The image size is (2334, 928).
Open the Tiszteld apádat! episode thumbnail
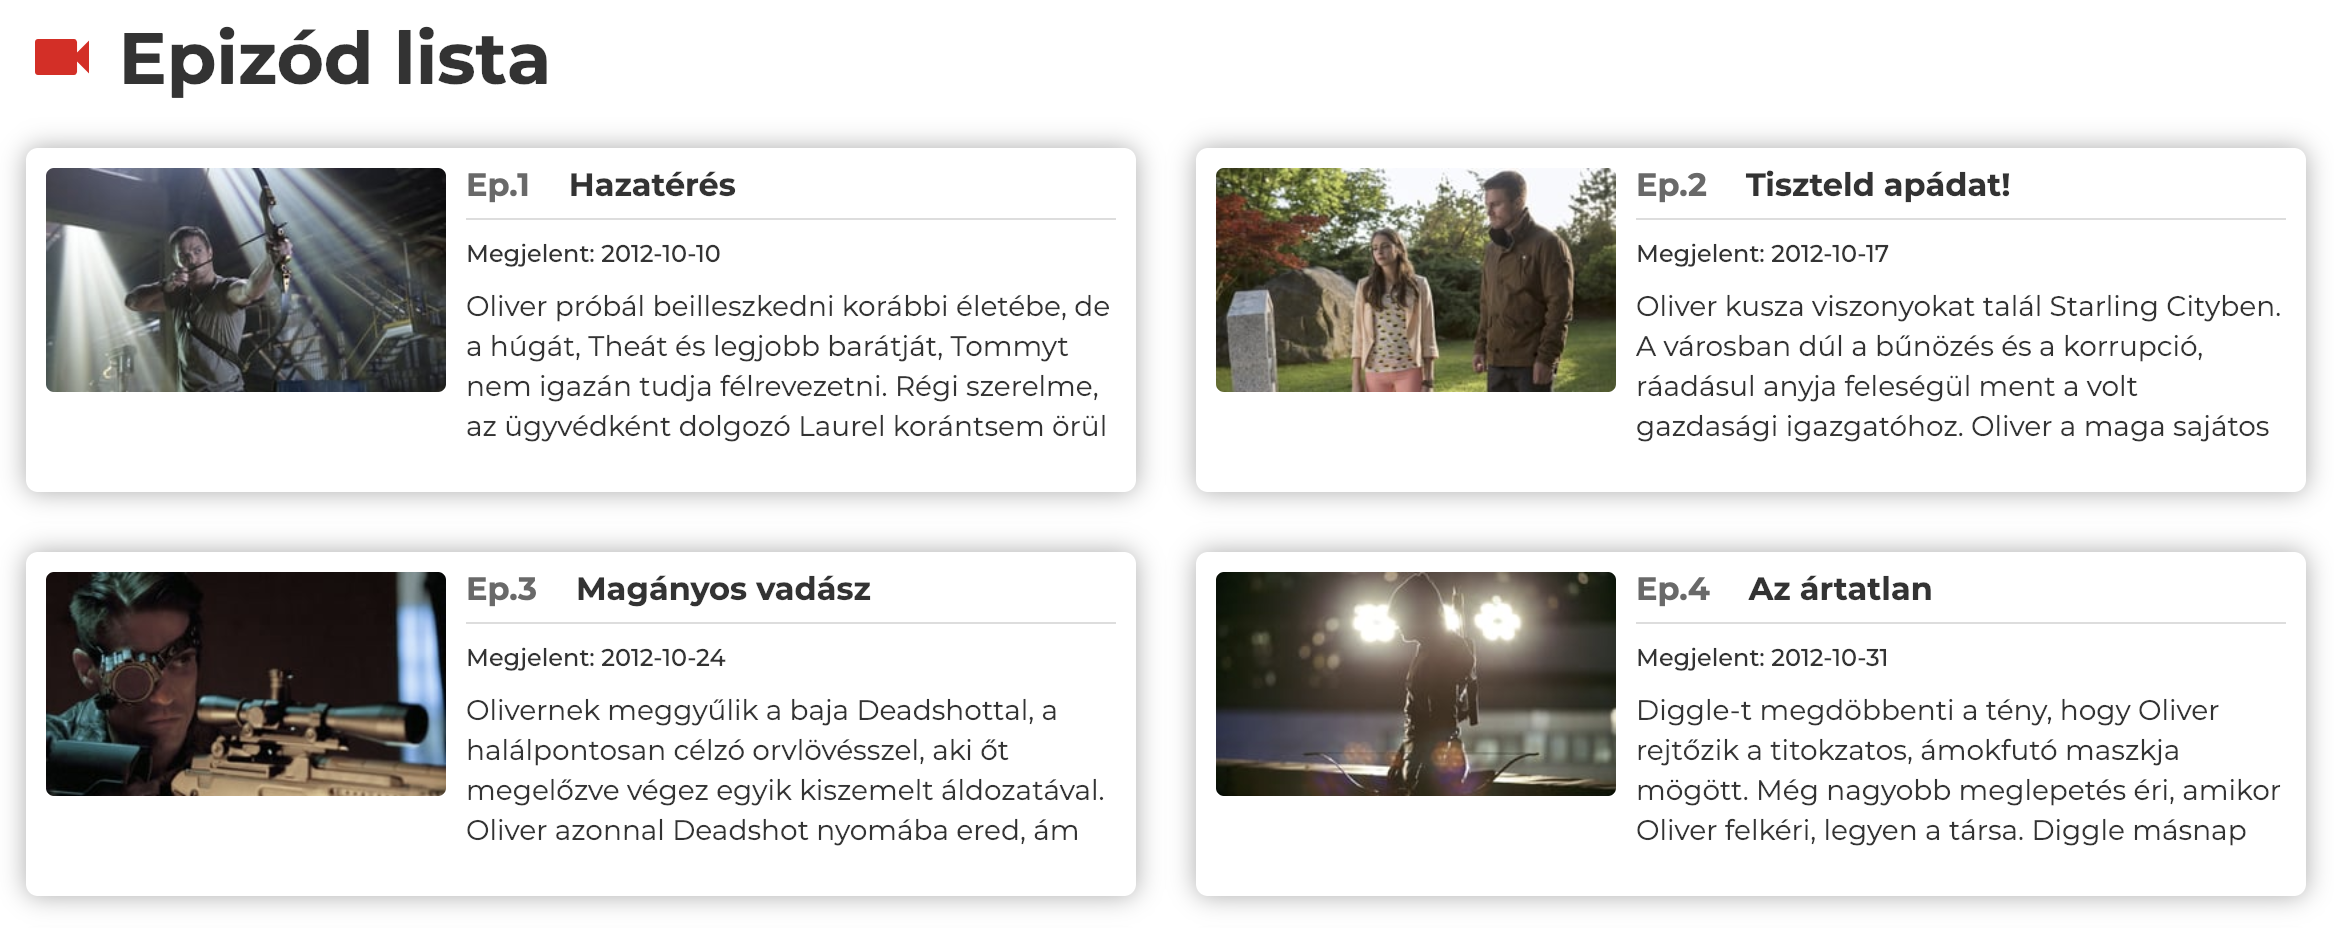click(x=1416, y=280)
